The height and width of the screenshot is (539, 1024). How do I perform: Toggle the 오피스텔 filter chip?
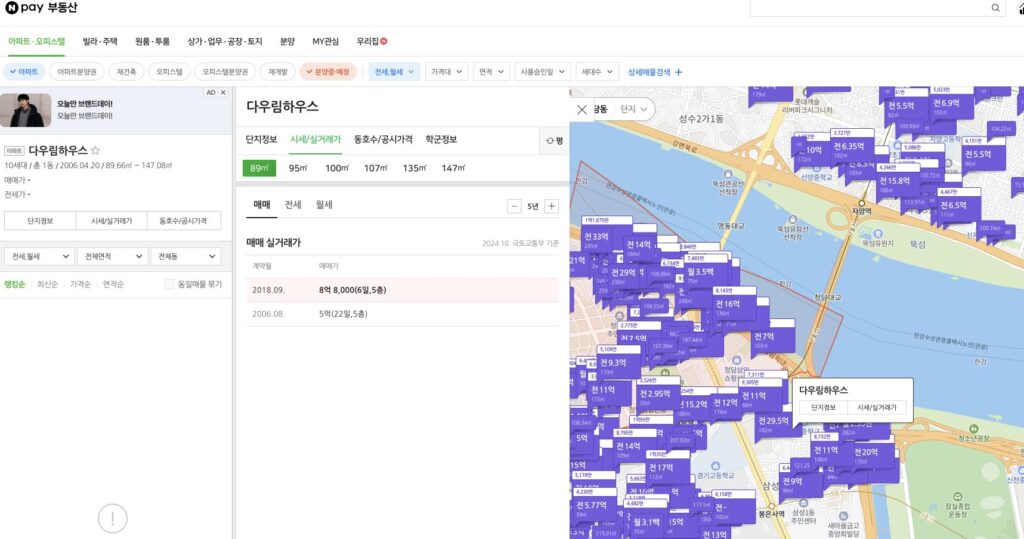(x=169, y=72)
